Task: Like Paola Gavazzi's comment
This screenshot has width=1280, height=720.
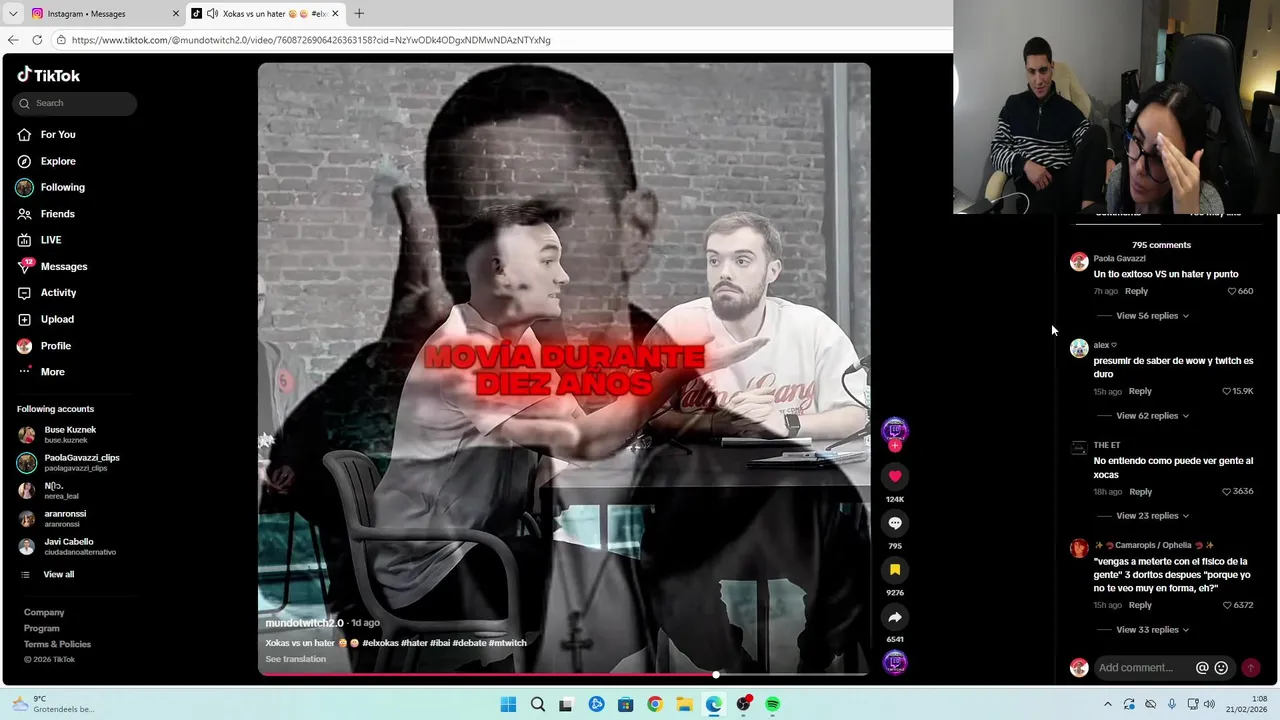Action: tap(1232, 291)
